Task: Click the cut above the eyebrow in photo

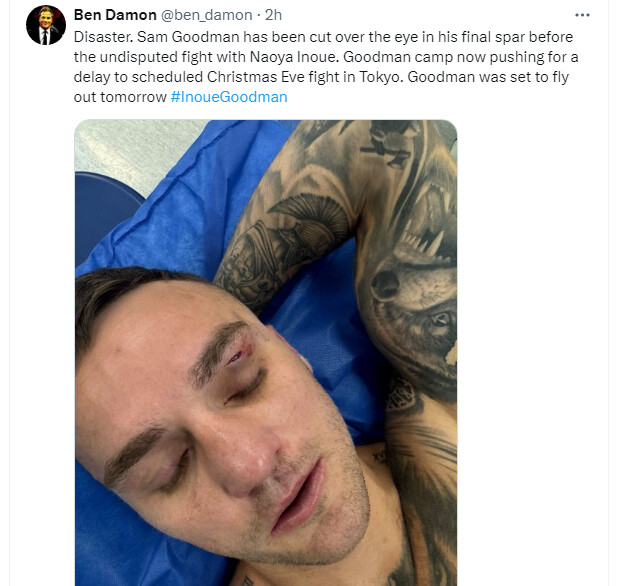Action: (x=239, y=354)
